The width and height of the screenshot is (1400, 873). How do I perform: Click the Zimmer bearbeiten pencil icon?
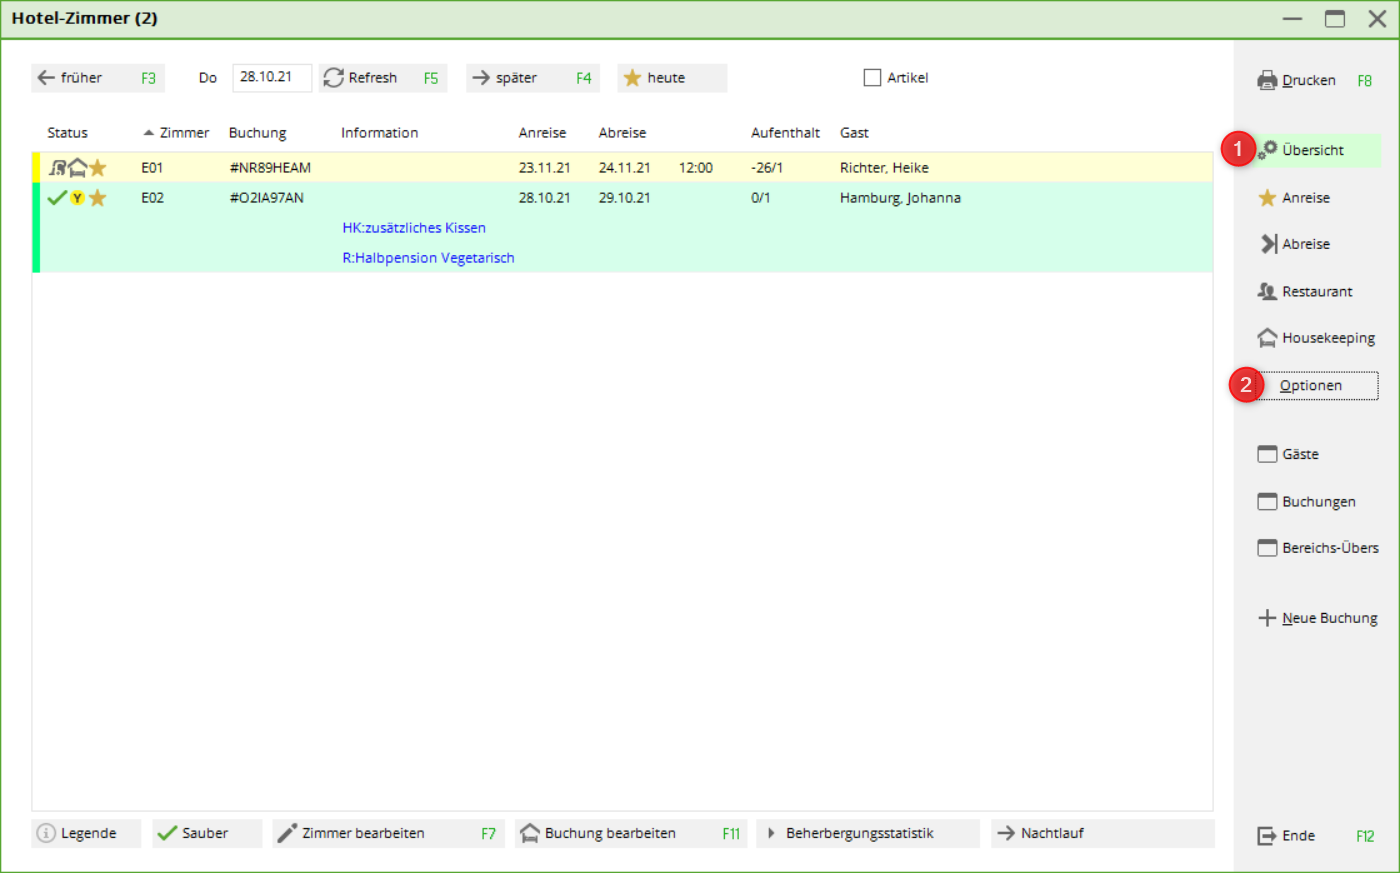click(287, 833)
